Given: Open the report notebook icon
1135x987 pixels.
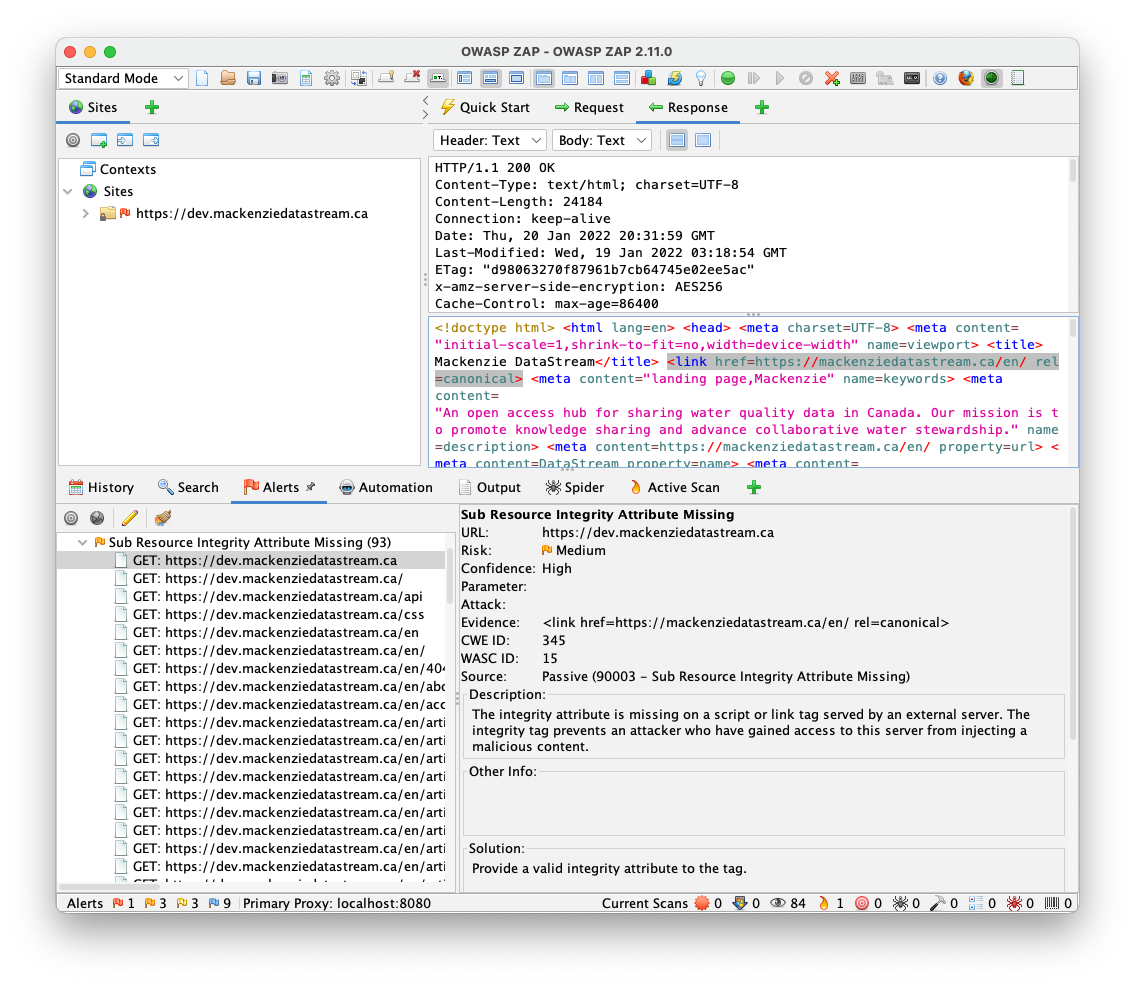Looking at the screenshot, I should coord(1018,78).
